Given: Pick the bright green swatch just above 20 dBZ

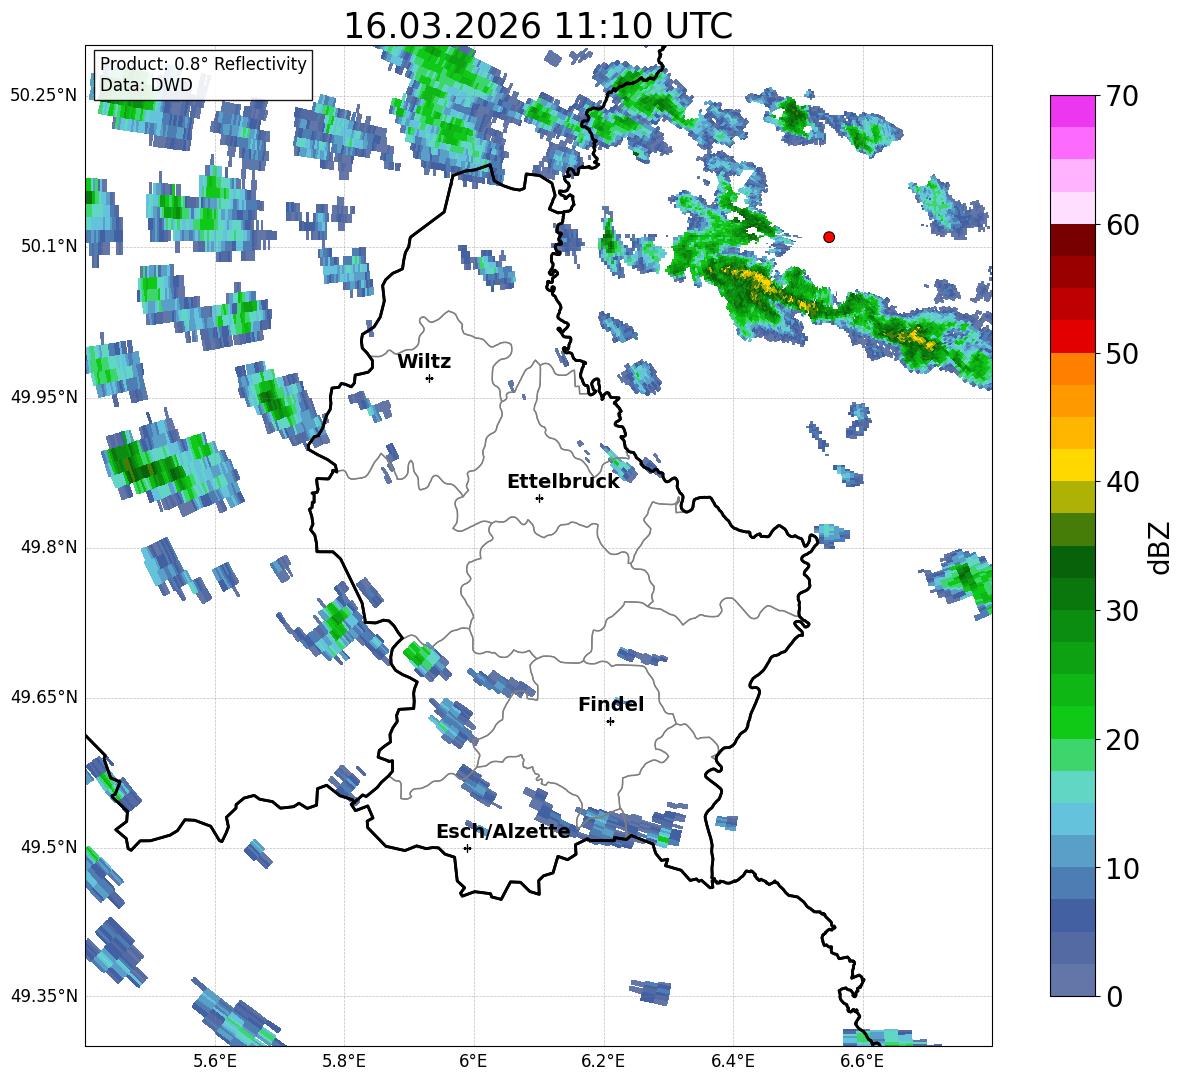Looking at the screenshot, I should point(1072,722).
